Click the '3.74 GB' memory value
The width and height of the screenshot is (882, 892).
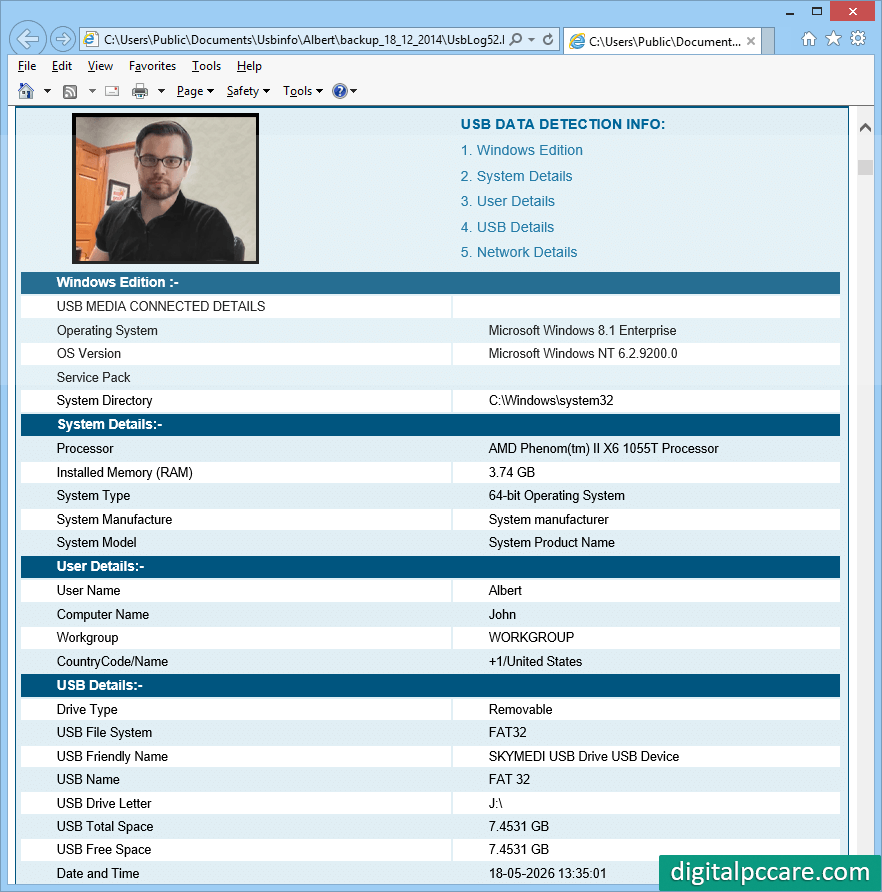[512, 472]
